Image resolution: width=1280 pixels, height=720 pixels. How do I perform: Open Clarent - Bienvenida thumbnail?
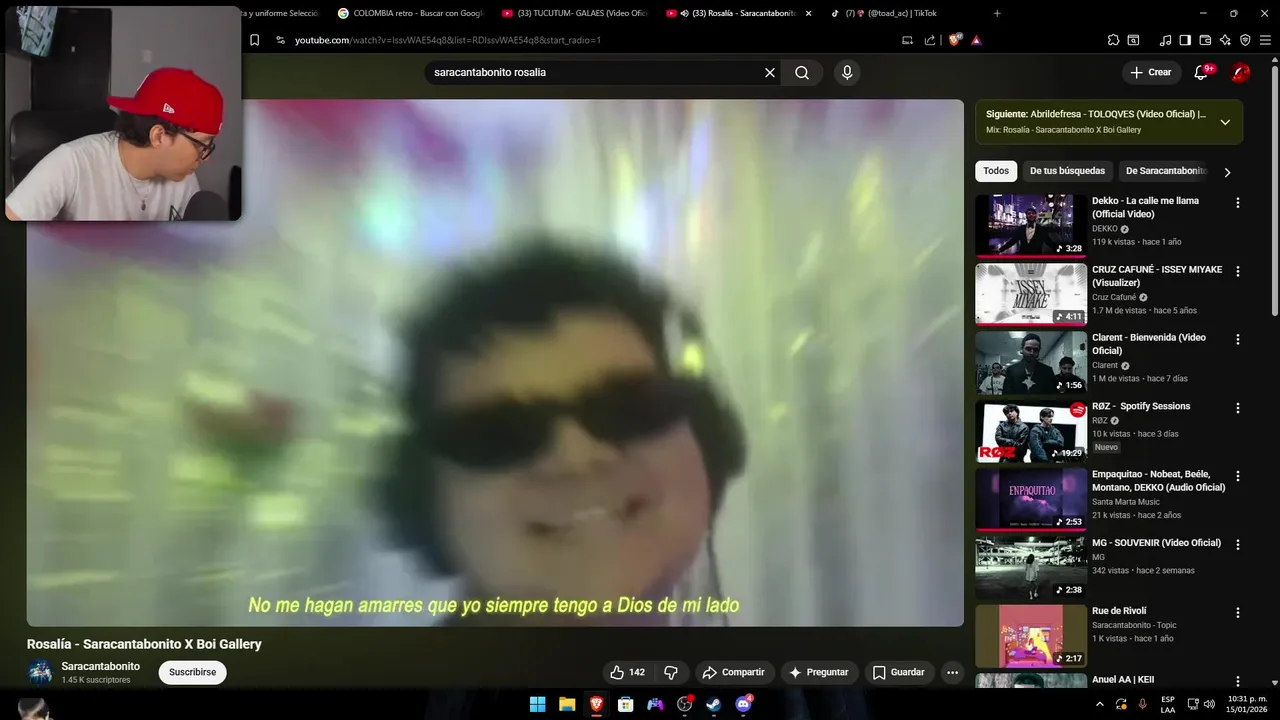[1031, 362]
